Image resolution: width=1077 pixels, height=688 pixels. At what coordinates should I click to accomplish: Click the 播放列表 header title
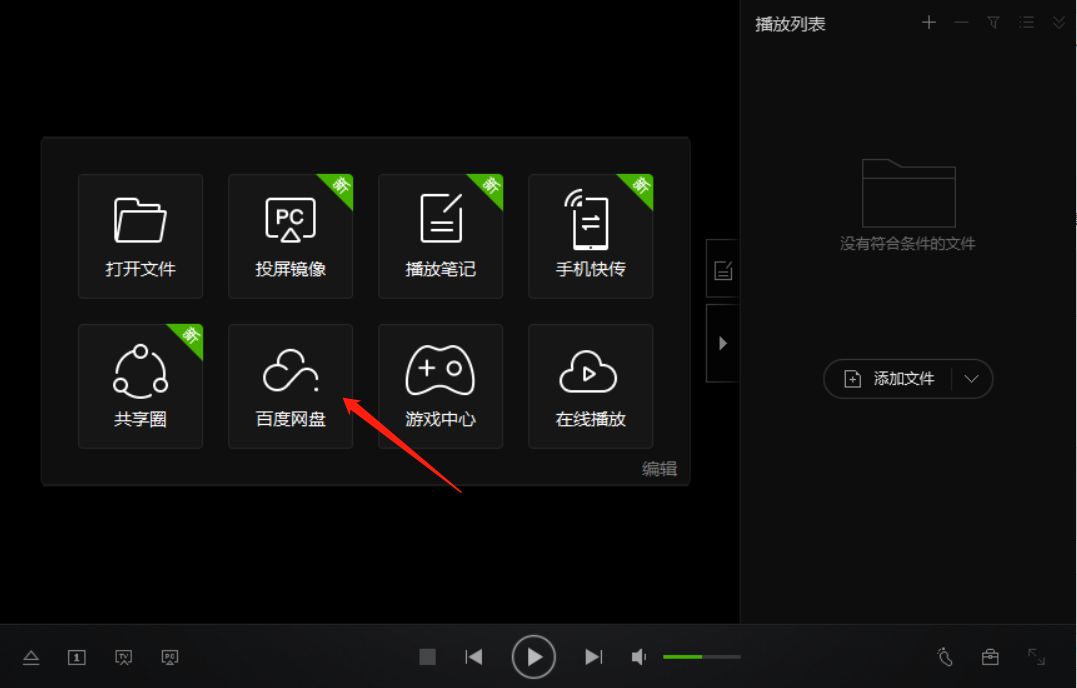point(790,24)
